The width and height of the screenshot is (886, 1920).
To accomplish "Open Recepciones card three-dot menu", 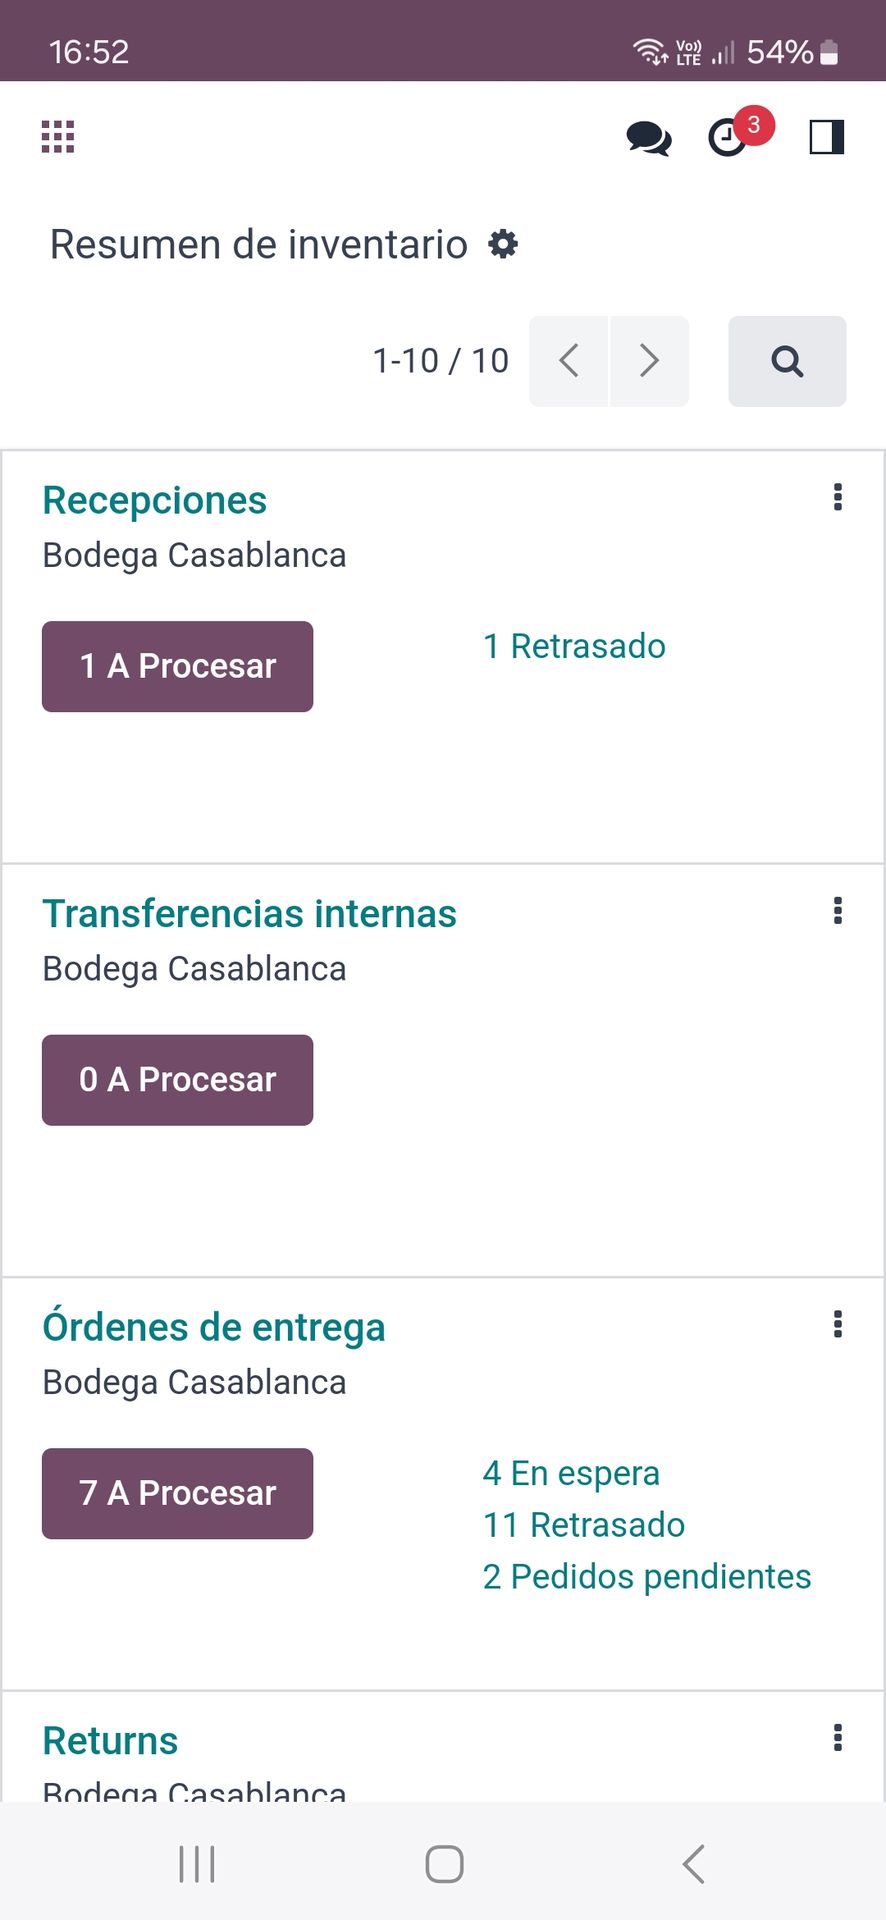I will [x=838, y=497].
